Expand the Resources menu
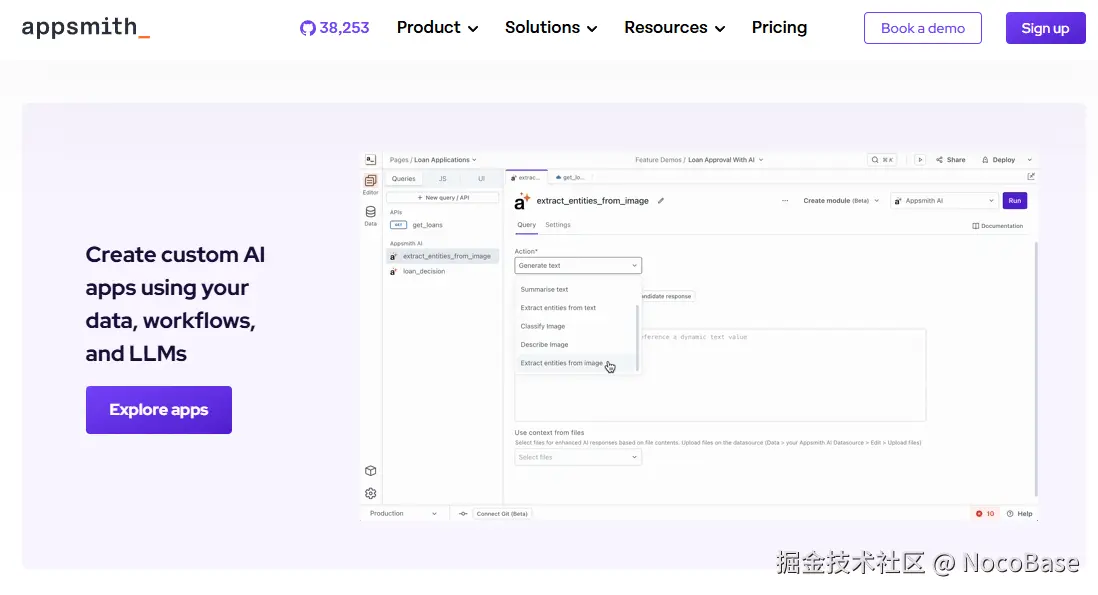The height and width of the screenshot is (595, 1098). 674,27
